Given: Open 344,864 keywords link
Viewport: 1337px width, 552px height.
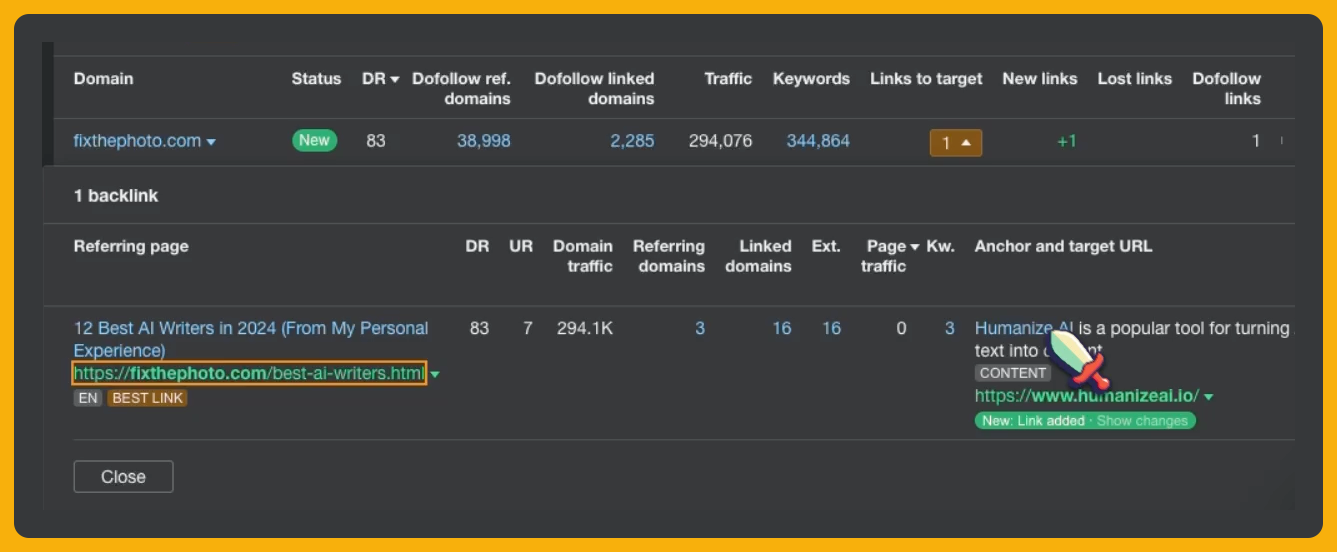Looking at the screenshot, I should point(818,141).
